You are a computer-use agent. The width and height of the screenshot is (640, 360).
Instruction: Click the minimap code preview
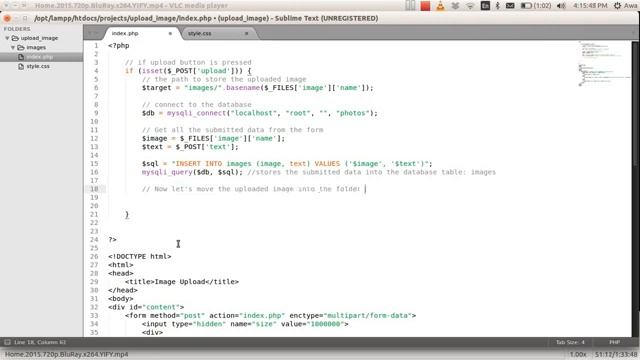[604, 63]
